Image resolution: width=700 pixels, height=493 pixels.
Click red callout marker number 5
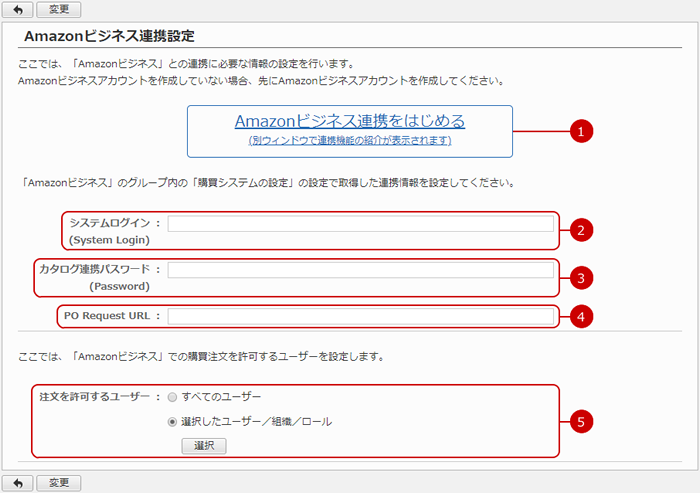coord(581,420)
